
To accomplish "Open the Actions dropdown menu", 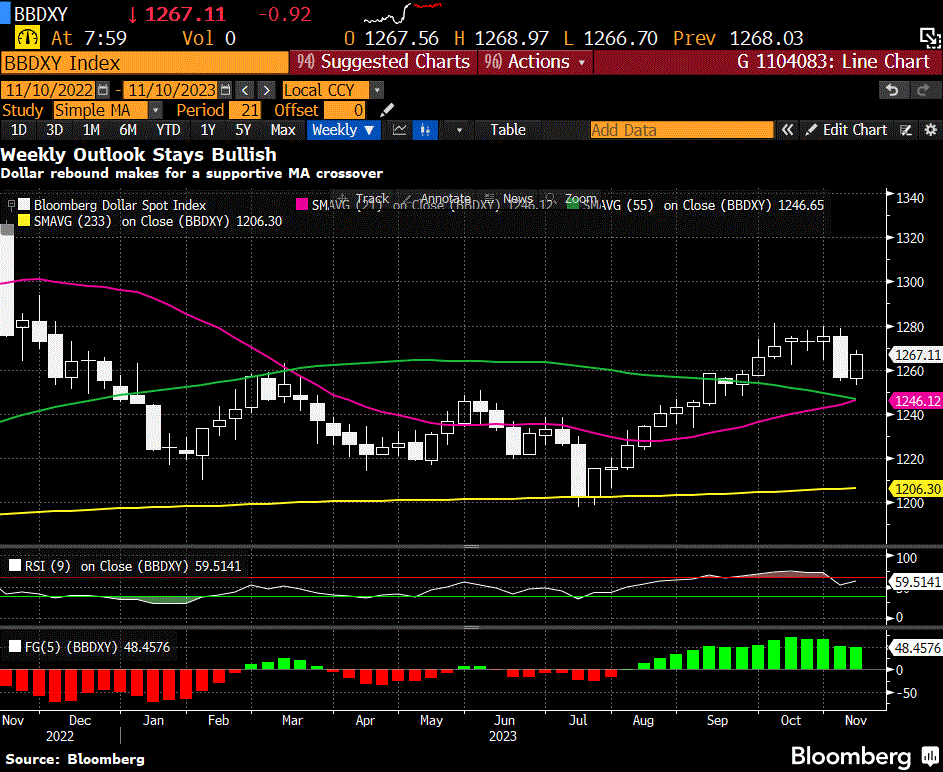I will pos(535,62).
